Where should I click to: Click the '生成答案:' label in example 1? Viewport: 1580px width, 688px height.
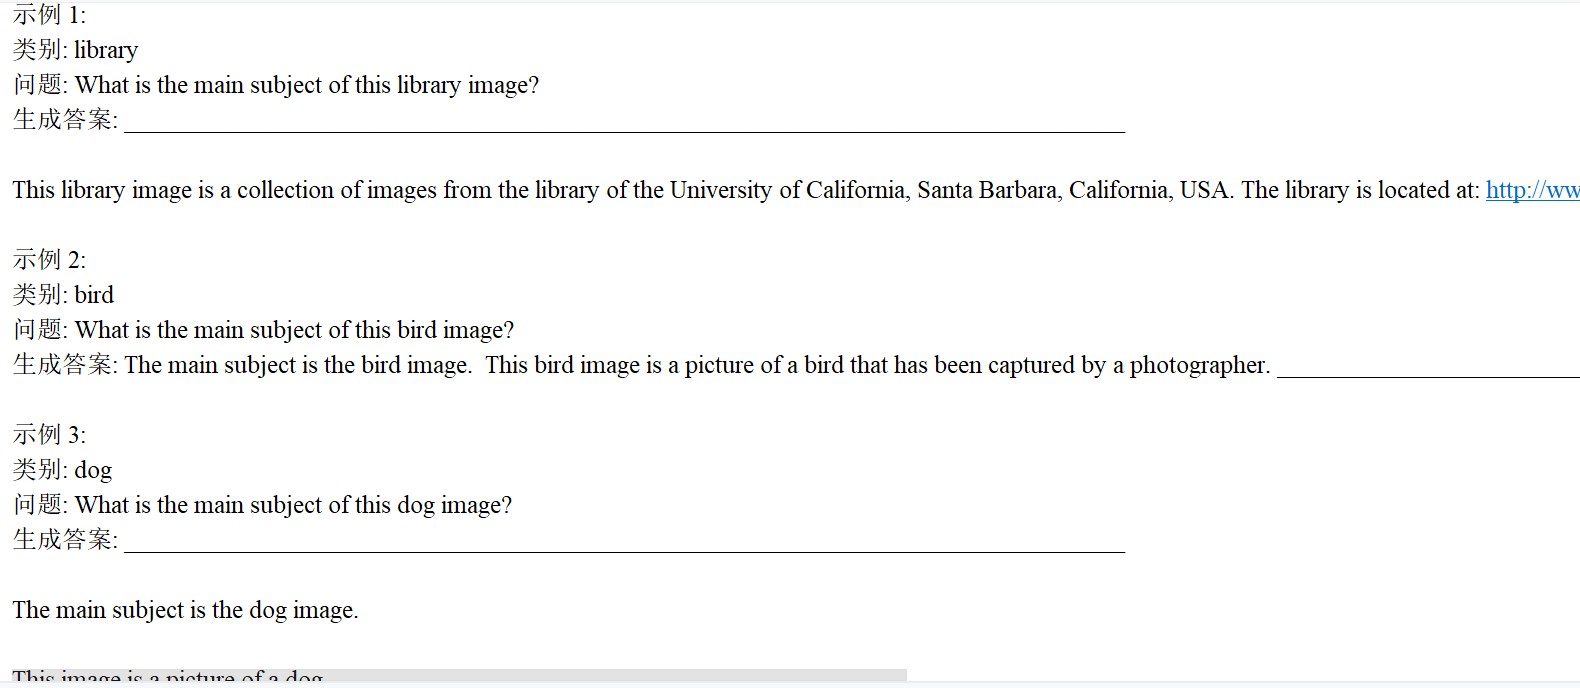(65, 120)
